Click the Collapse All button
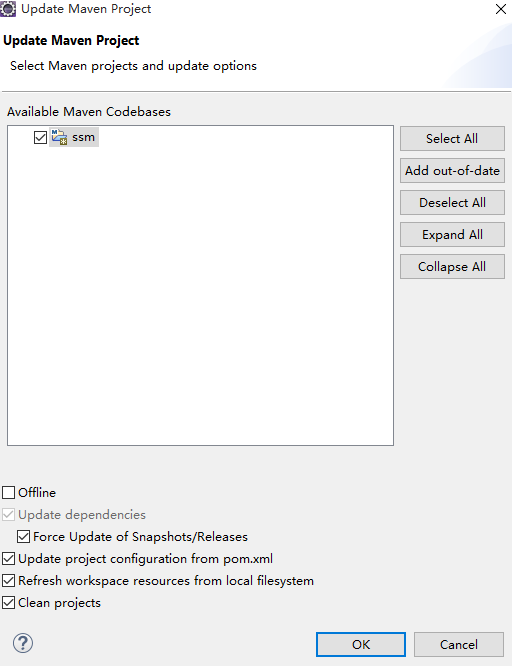 pos(452,267)
